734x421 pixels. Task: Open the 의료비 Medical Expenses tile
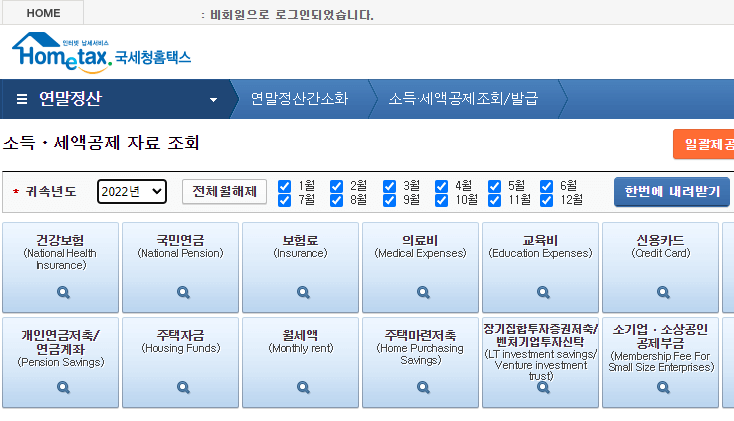tap(420, 267)
